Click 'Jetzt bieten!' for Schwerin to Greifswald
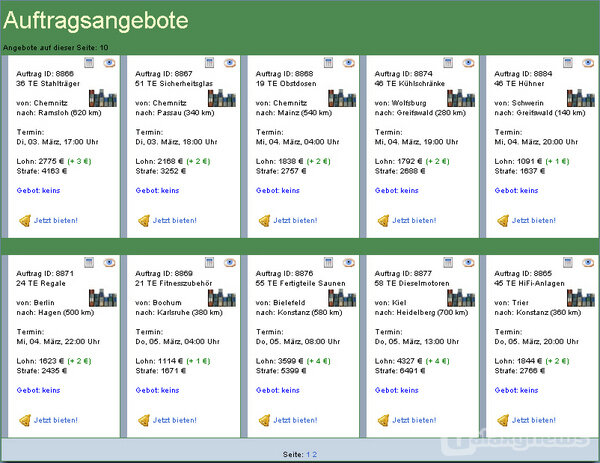The height and width of the screenshot is (463, 600). (534, 220)
